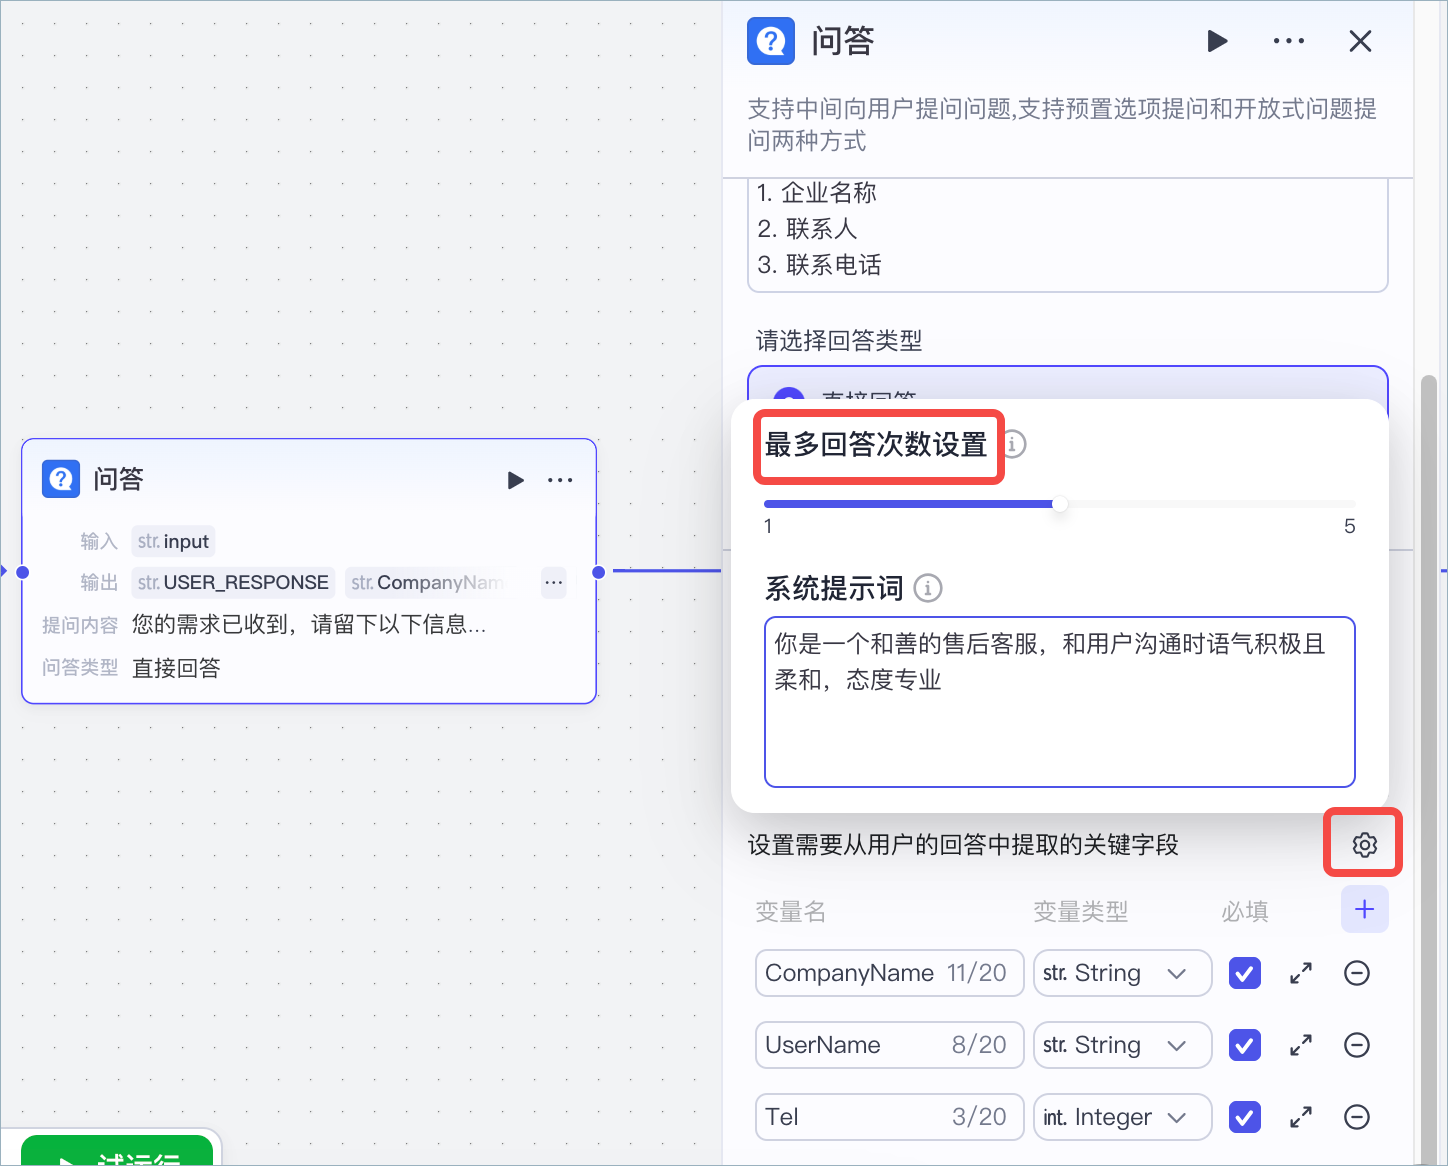
Task: Open the gear settings for key fields
Action: 1364,845
